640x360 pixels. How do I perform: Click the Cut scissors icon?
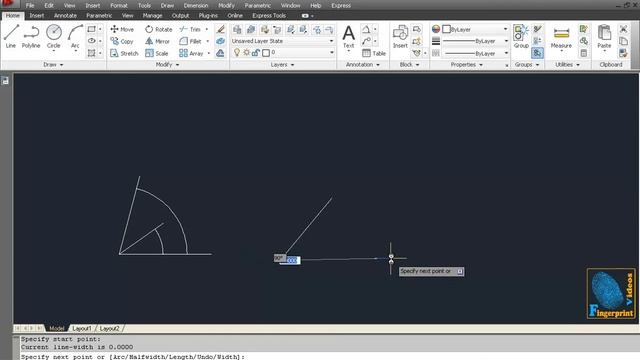[623, 29]
